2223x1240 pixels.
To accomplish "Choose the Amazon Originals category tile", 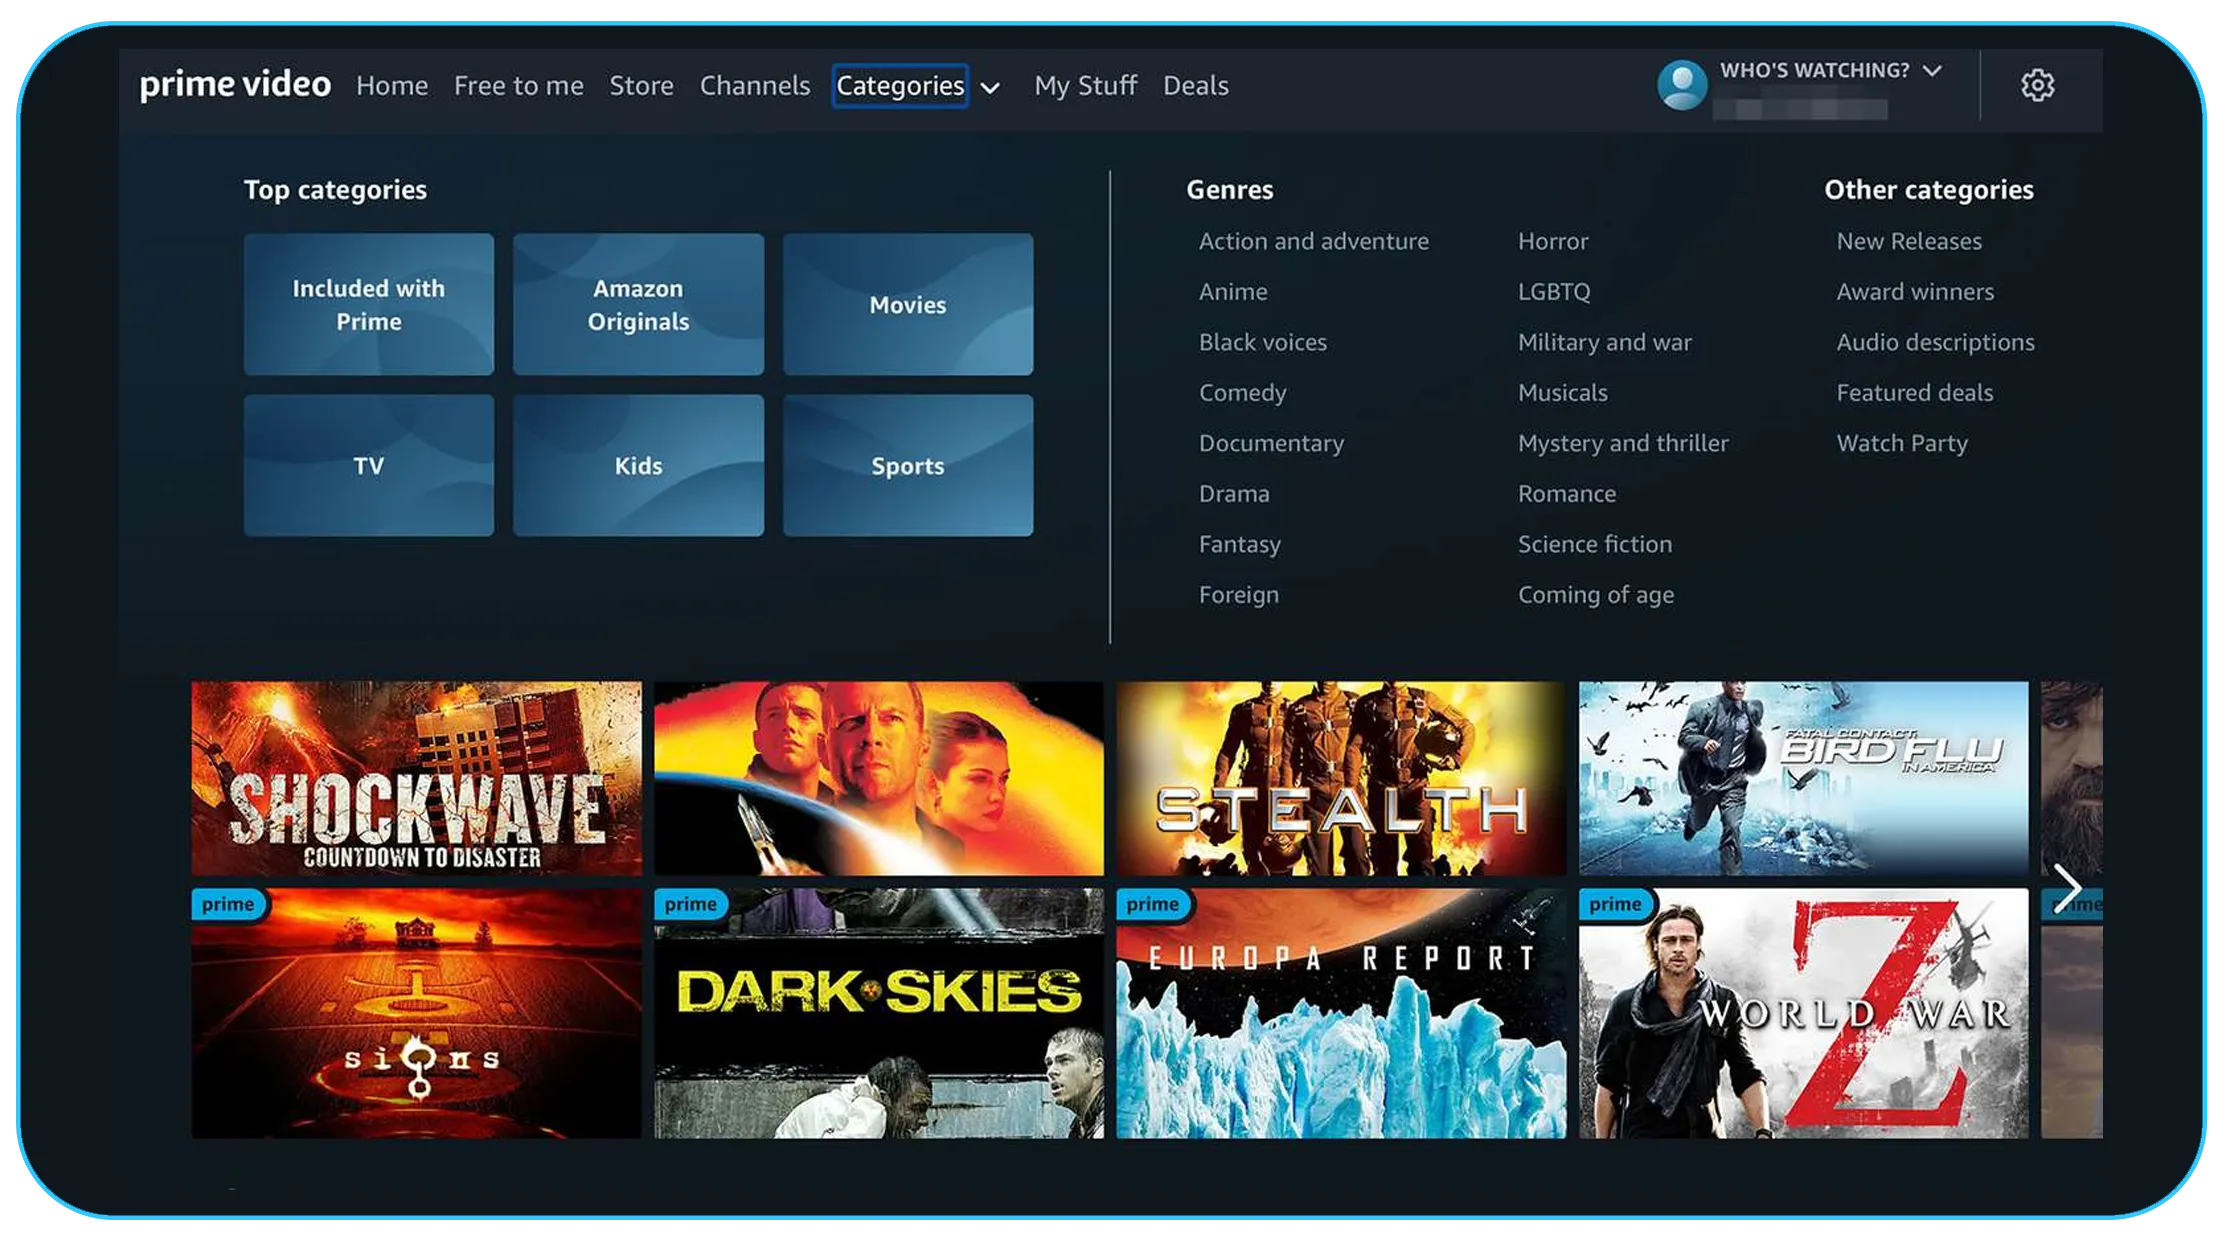I will [638, 304].
